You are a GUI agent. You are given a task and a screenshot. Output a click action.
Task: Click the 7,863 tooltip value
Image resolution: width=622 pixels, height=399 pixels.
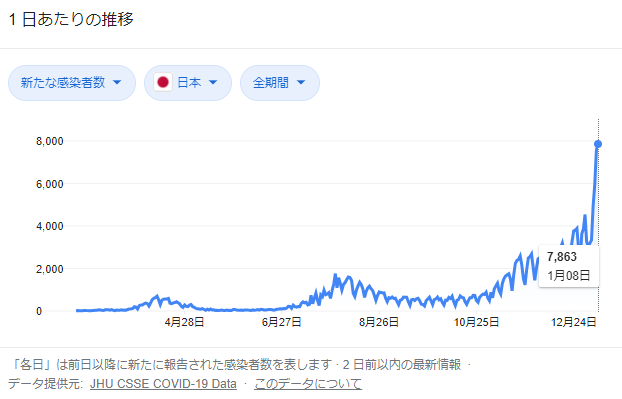(562, 257)
